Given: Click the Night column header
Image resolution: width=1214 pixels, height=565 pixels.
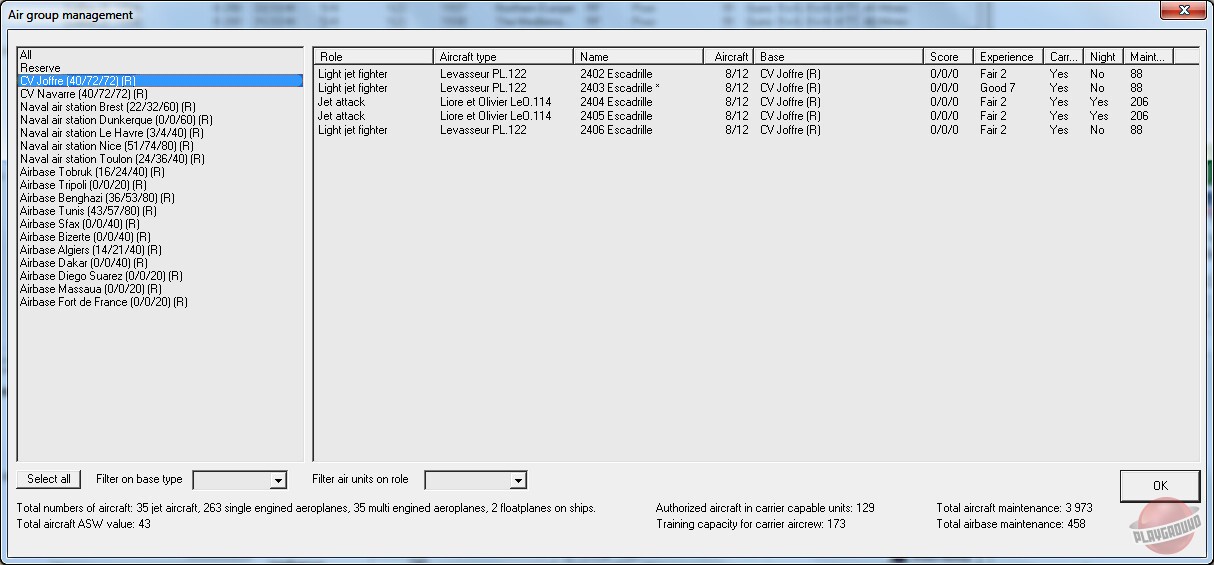Looking at the screenshot, I should (1103, 57).
